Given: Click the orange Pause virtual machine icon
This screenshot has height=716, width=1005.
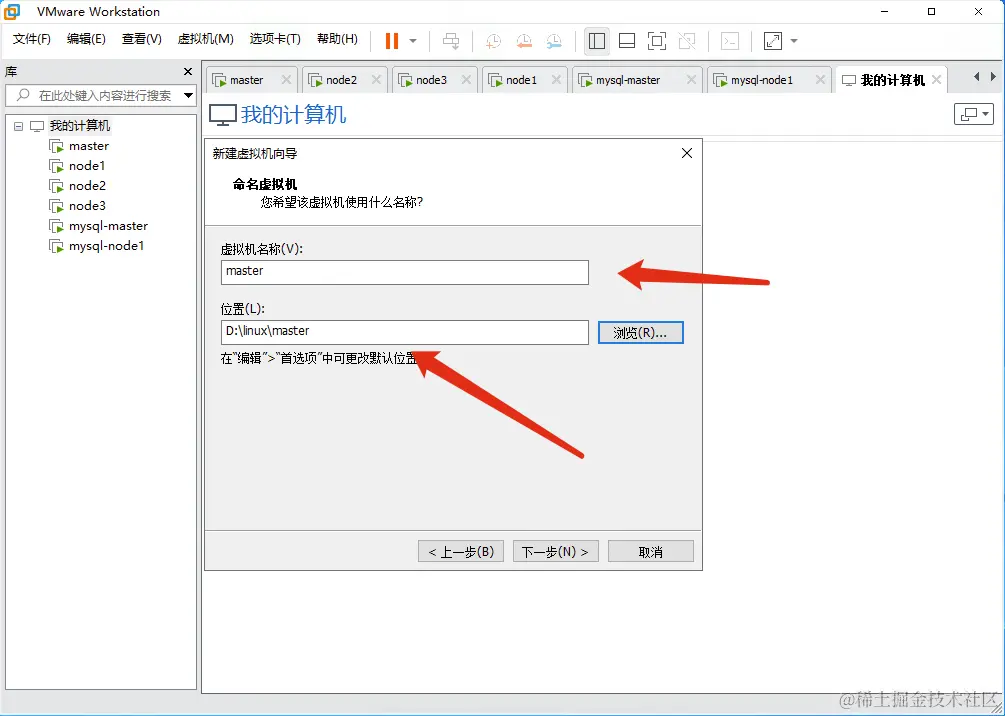Looking at the screenshot, I should pos(392,41).
